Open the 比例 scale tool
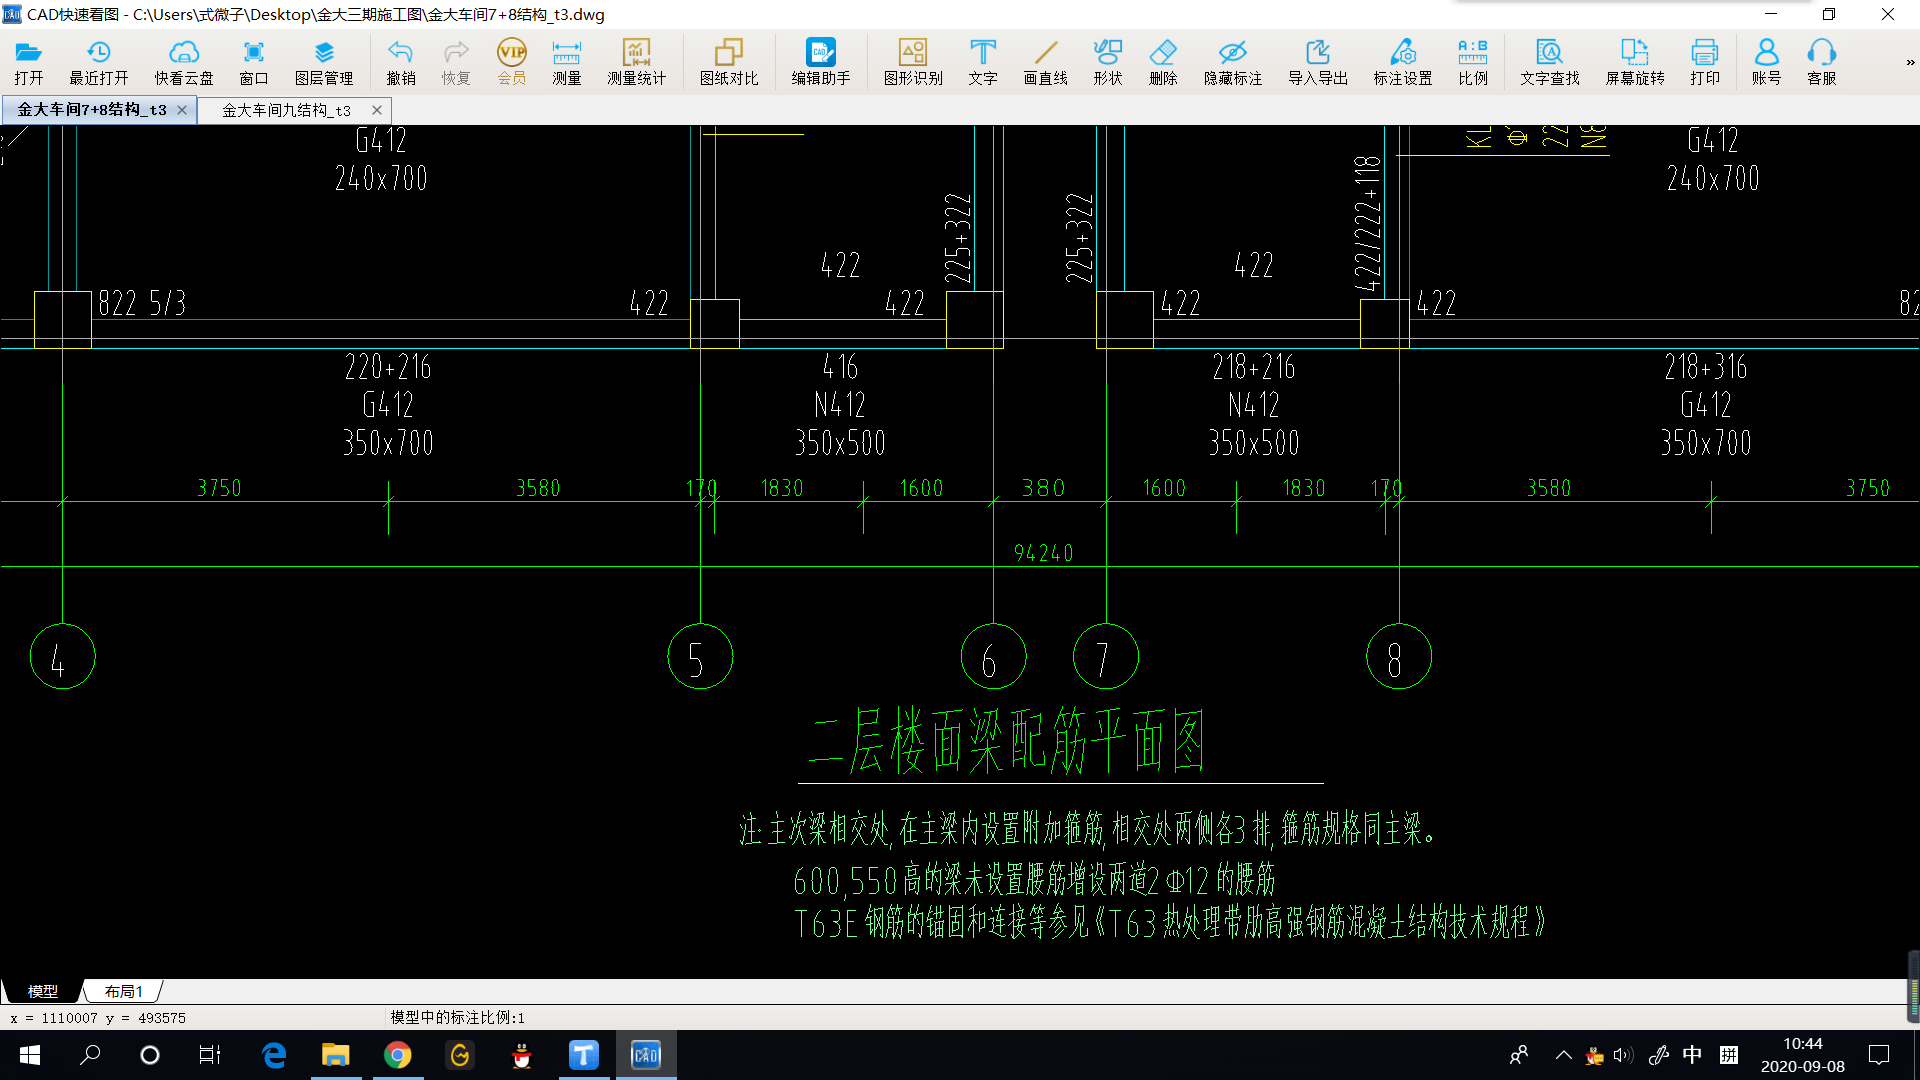This screenshot has width=1920, height=1080. tap(1472, 60)
